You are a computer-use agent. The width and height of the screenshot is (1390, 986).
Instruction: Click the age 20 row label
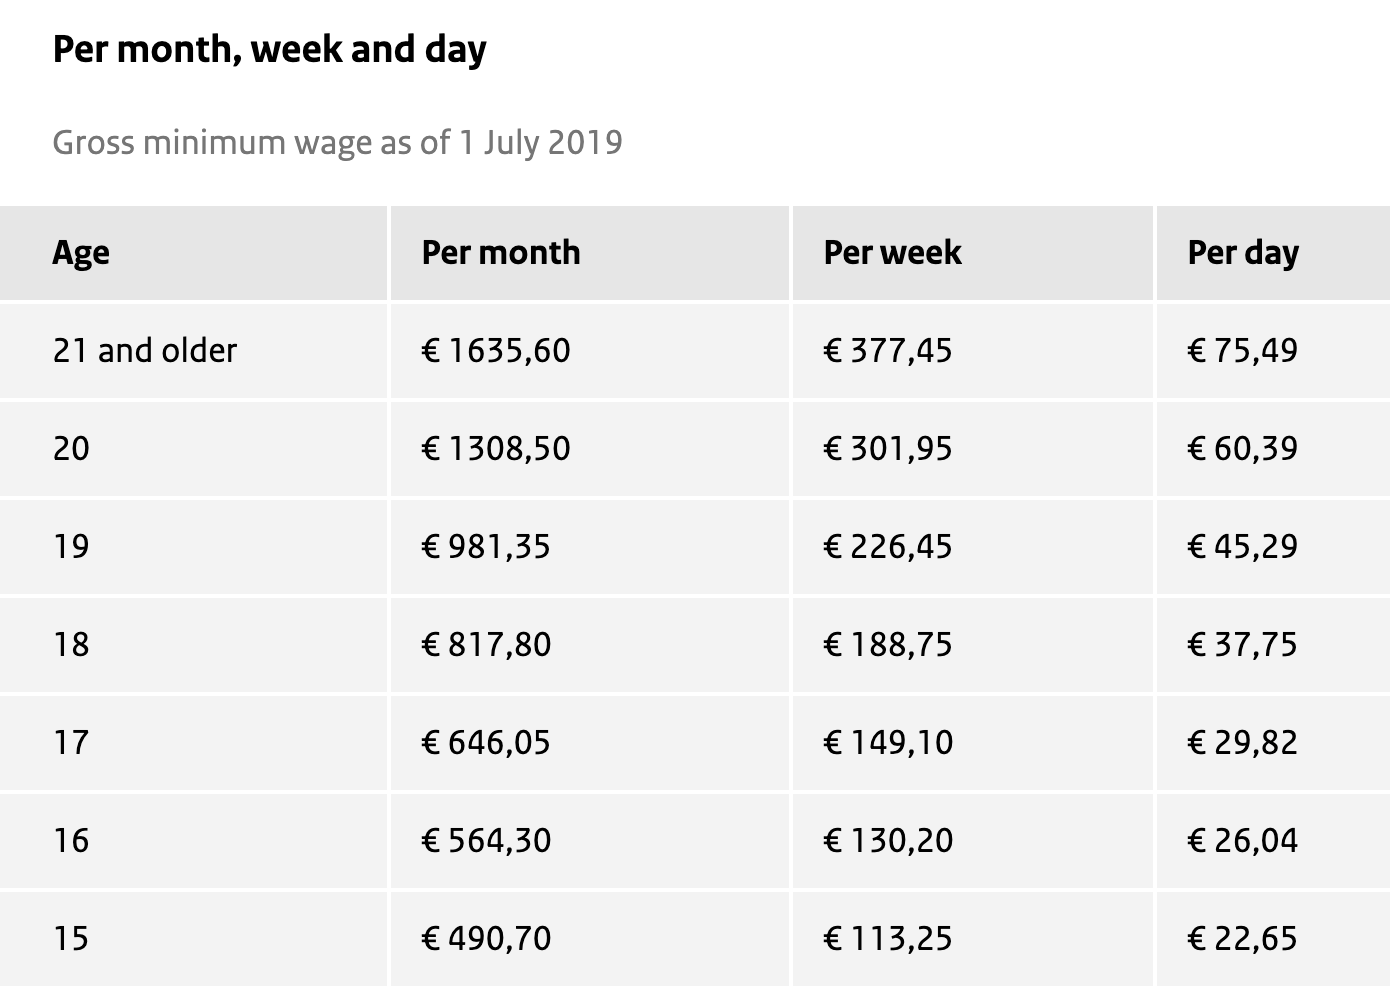(71, 449)
